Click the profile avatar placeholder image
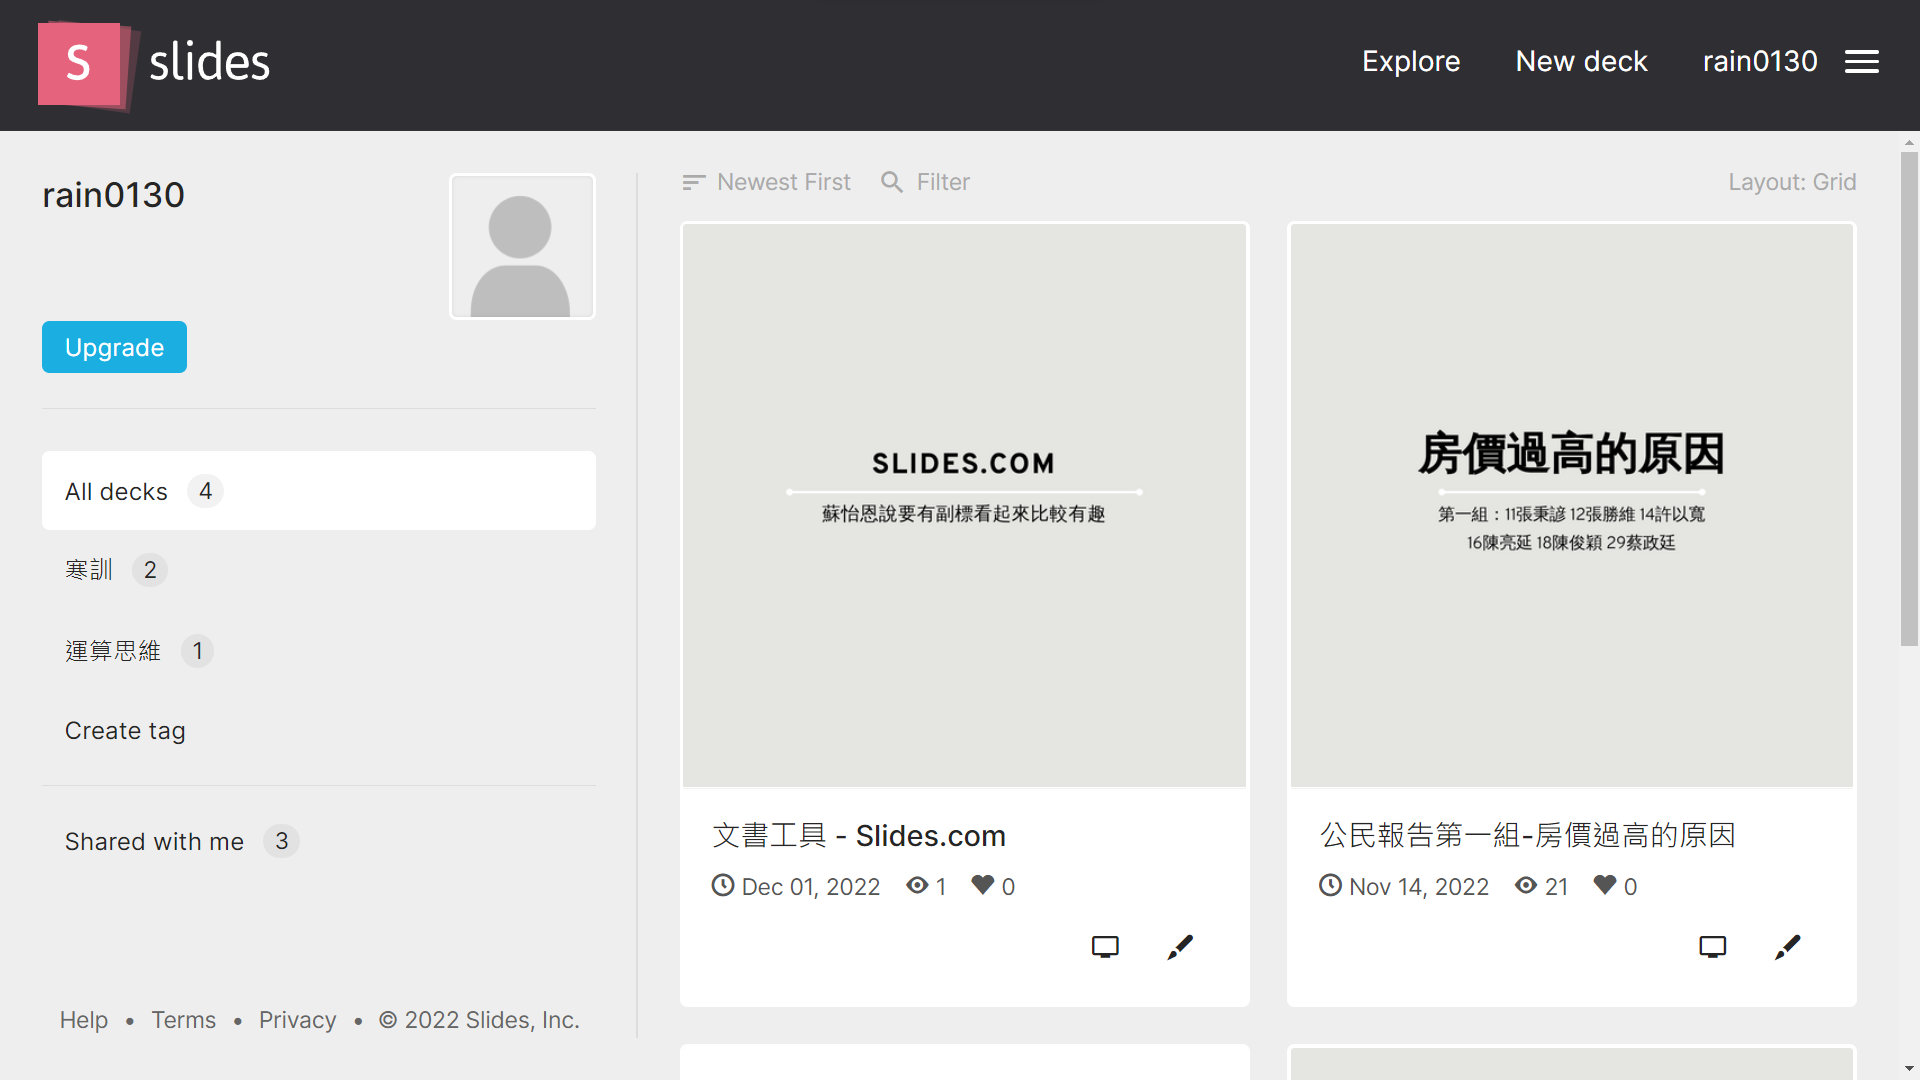The height and width of the screenshot is (1080, 1920). [x=522, y=247]
